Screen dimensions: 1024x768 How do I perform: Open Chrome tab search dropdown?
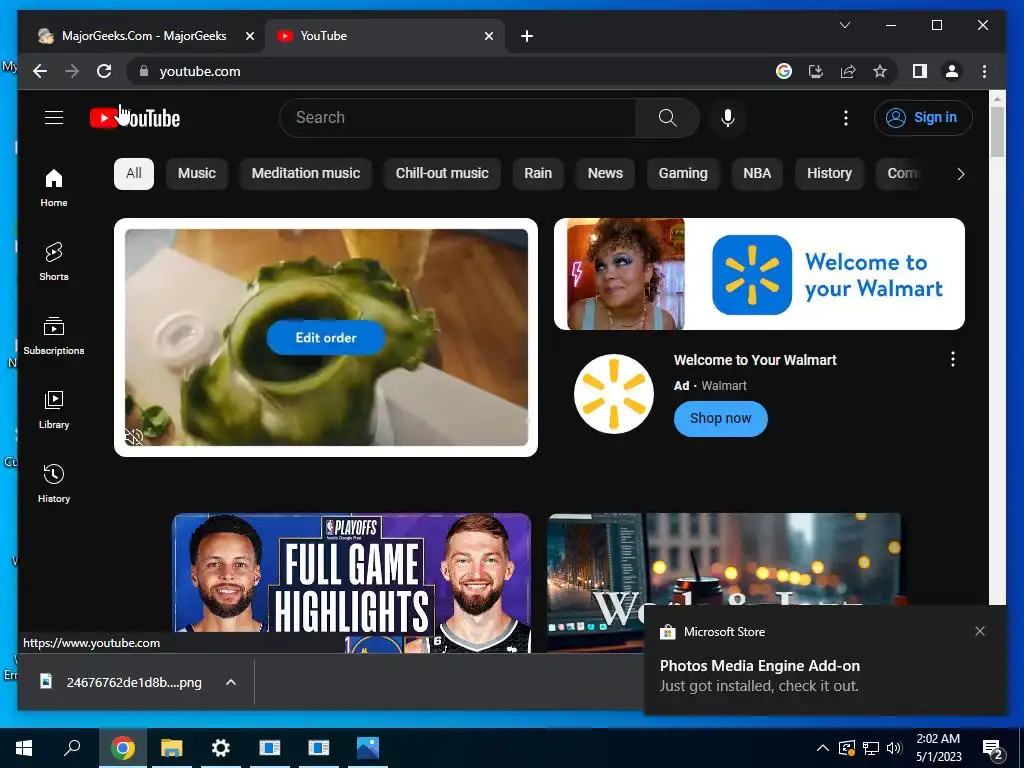pyautogui.click(x=844, y=25)
